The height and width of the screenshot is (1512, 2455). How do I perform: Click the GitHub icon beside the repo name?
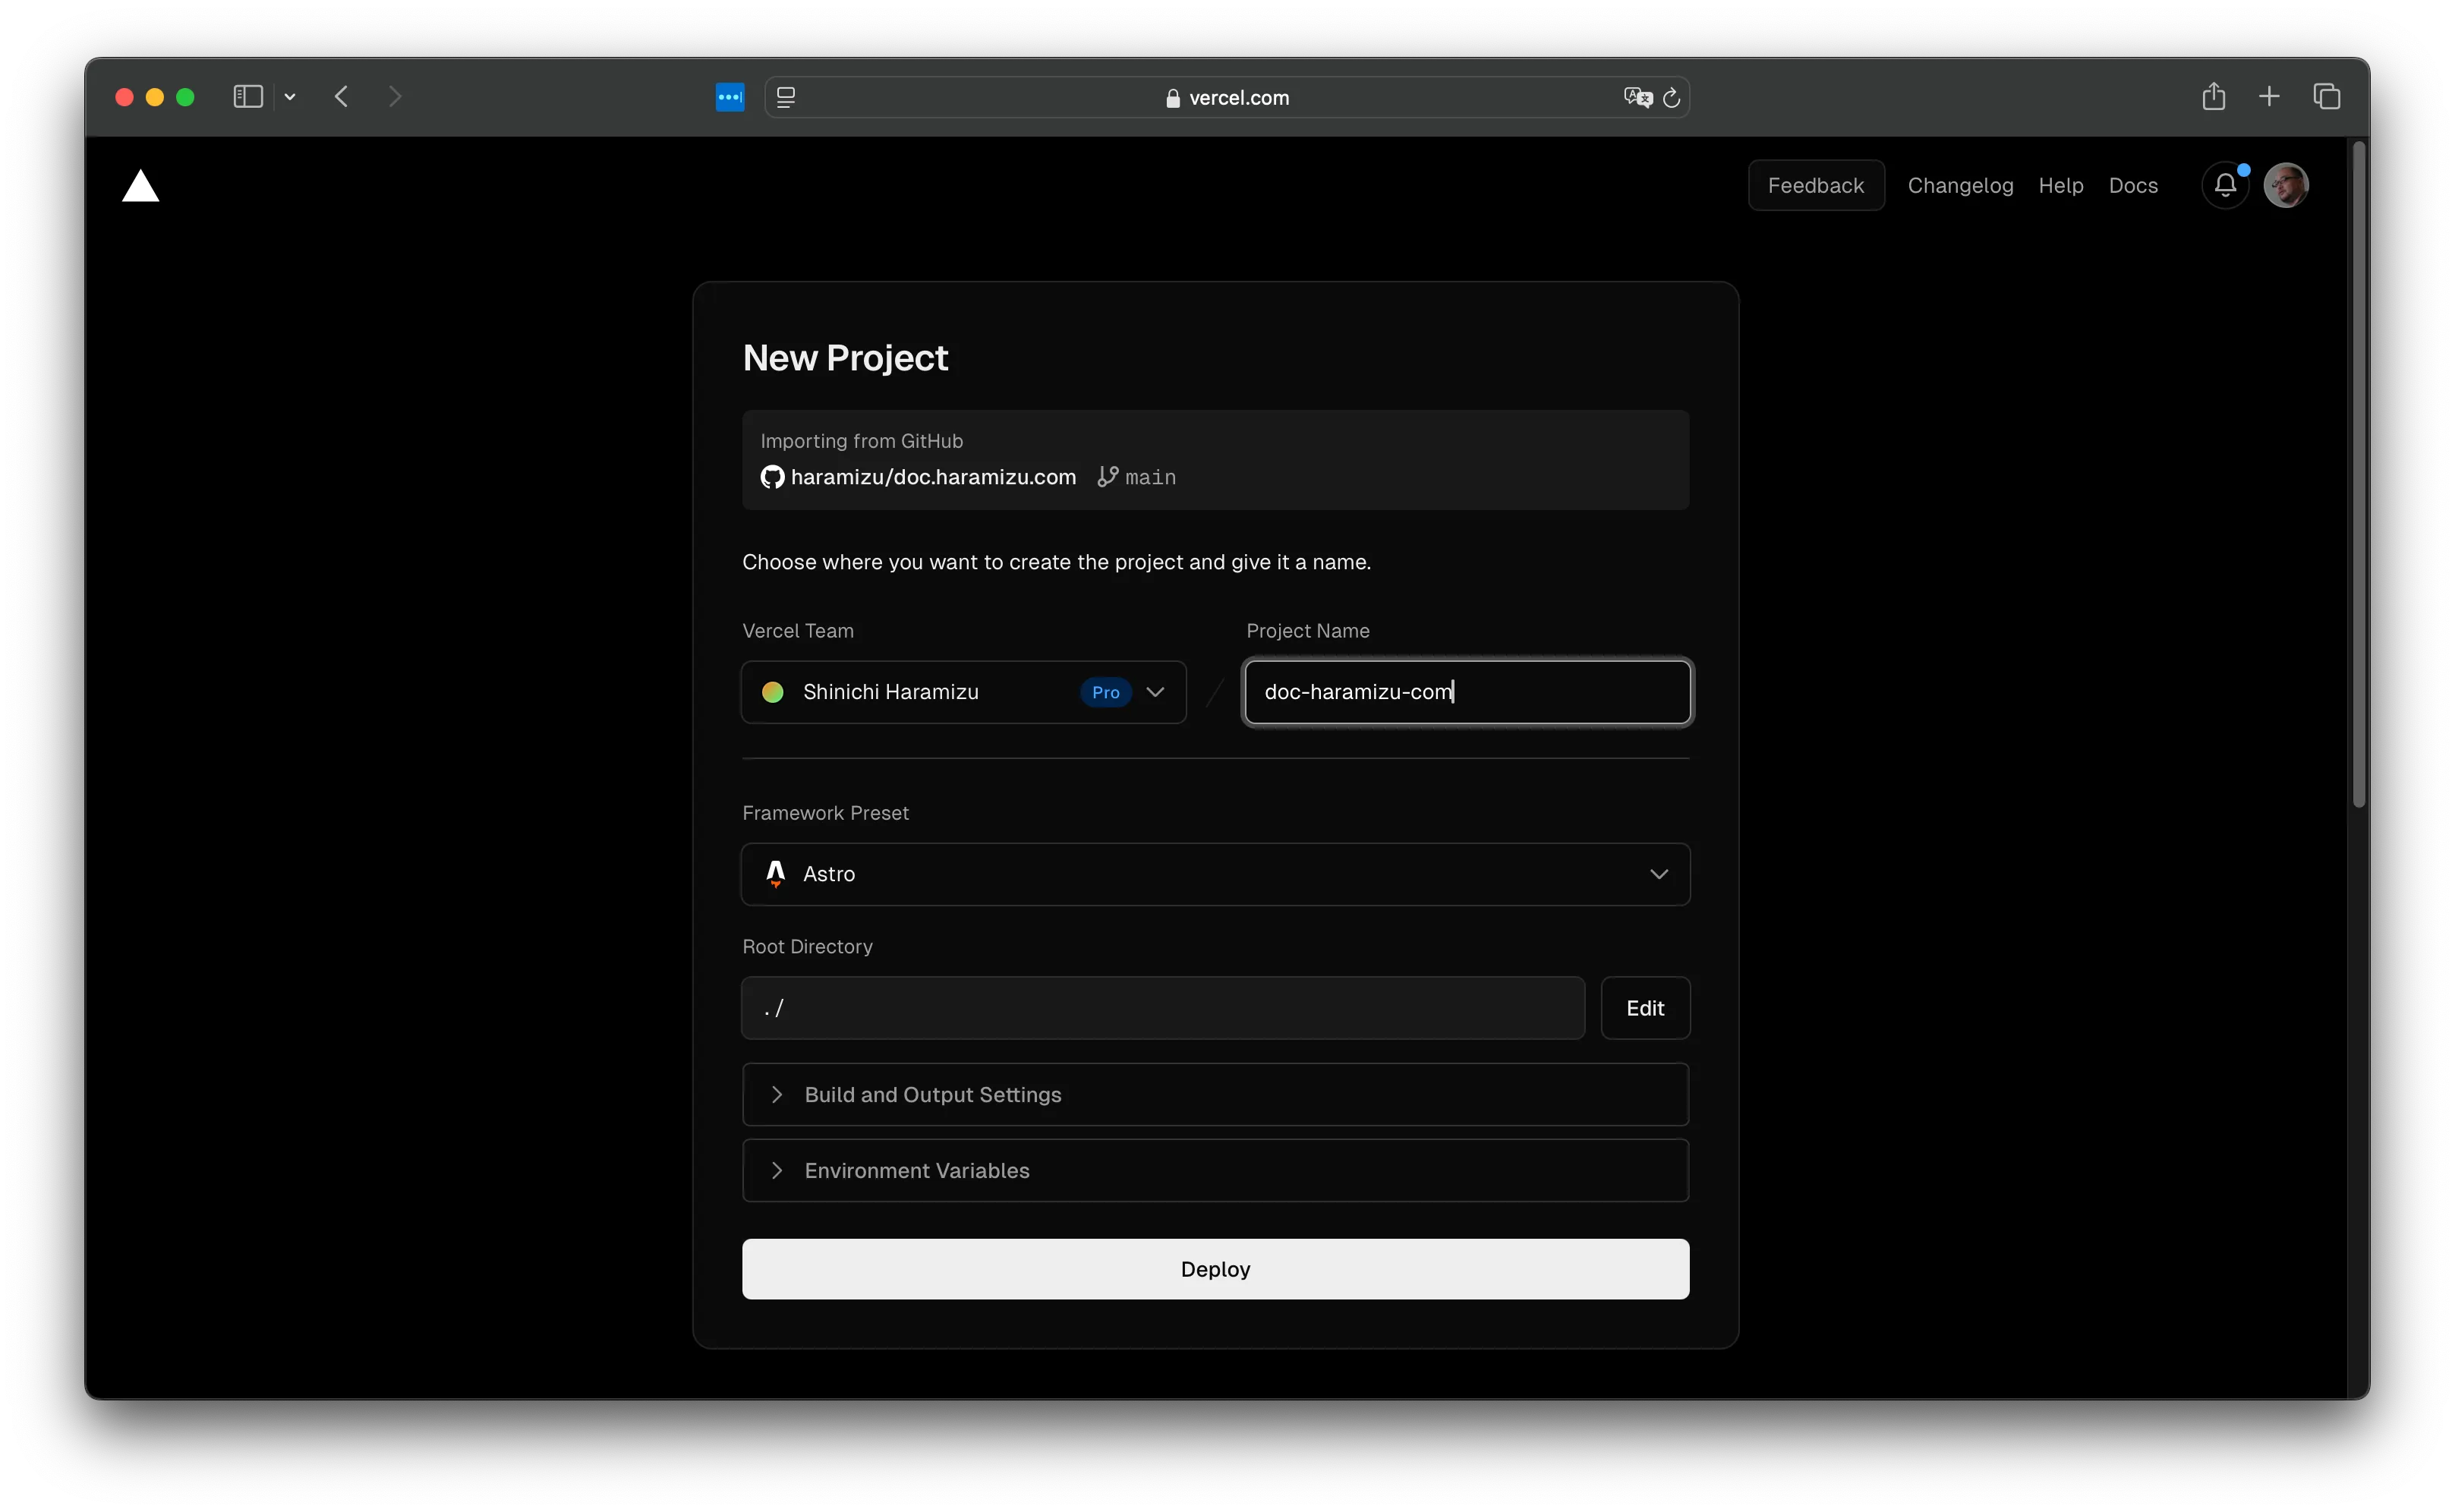point(772,477)
